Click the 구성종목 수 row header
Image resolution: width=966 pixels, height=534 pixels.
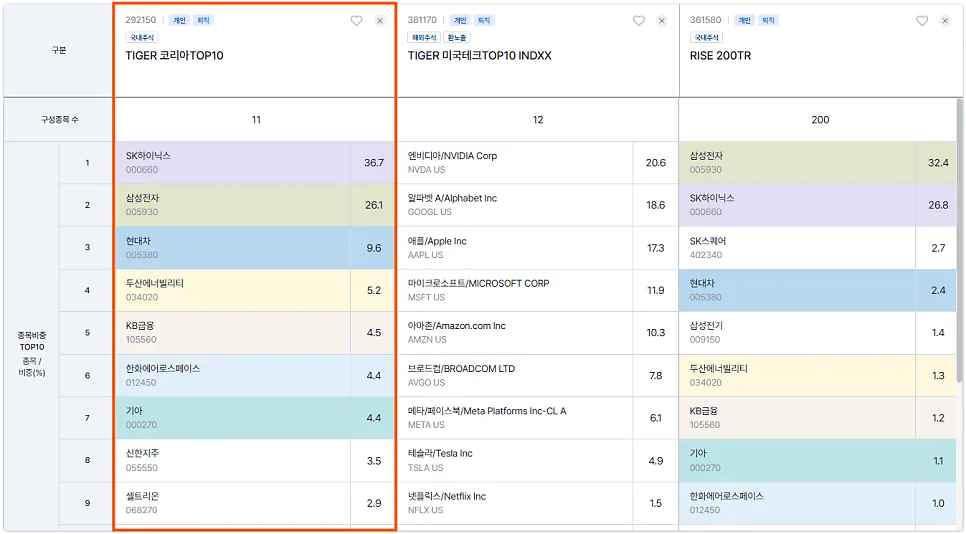(x=59, y=119)
